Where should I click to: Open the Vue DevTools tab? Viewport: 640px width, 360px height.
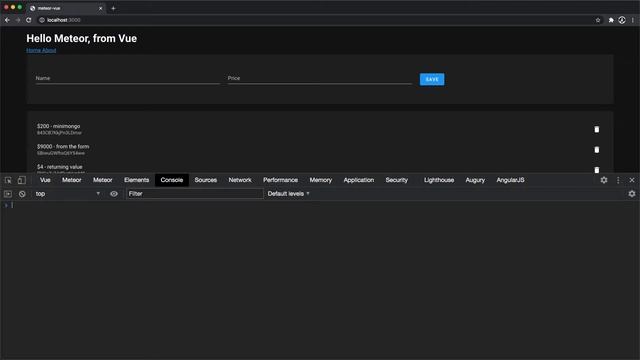coord(45,180)
